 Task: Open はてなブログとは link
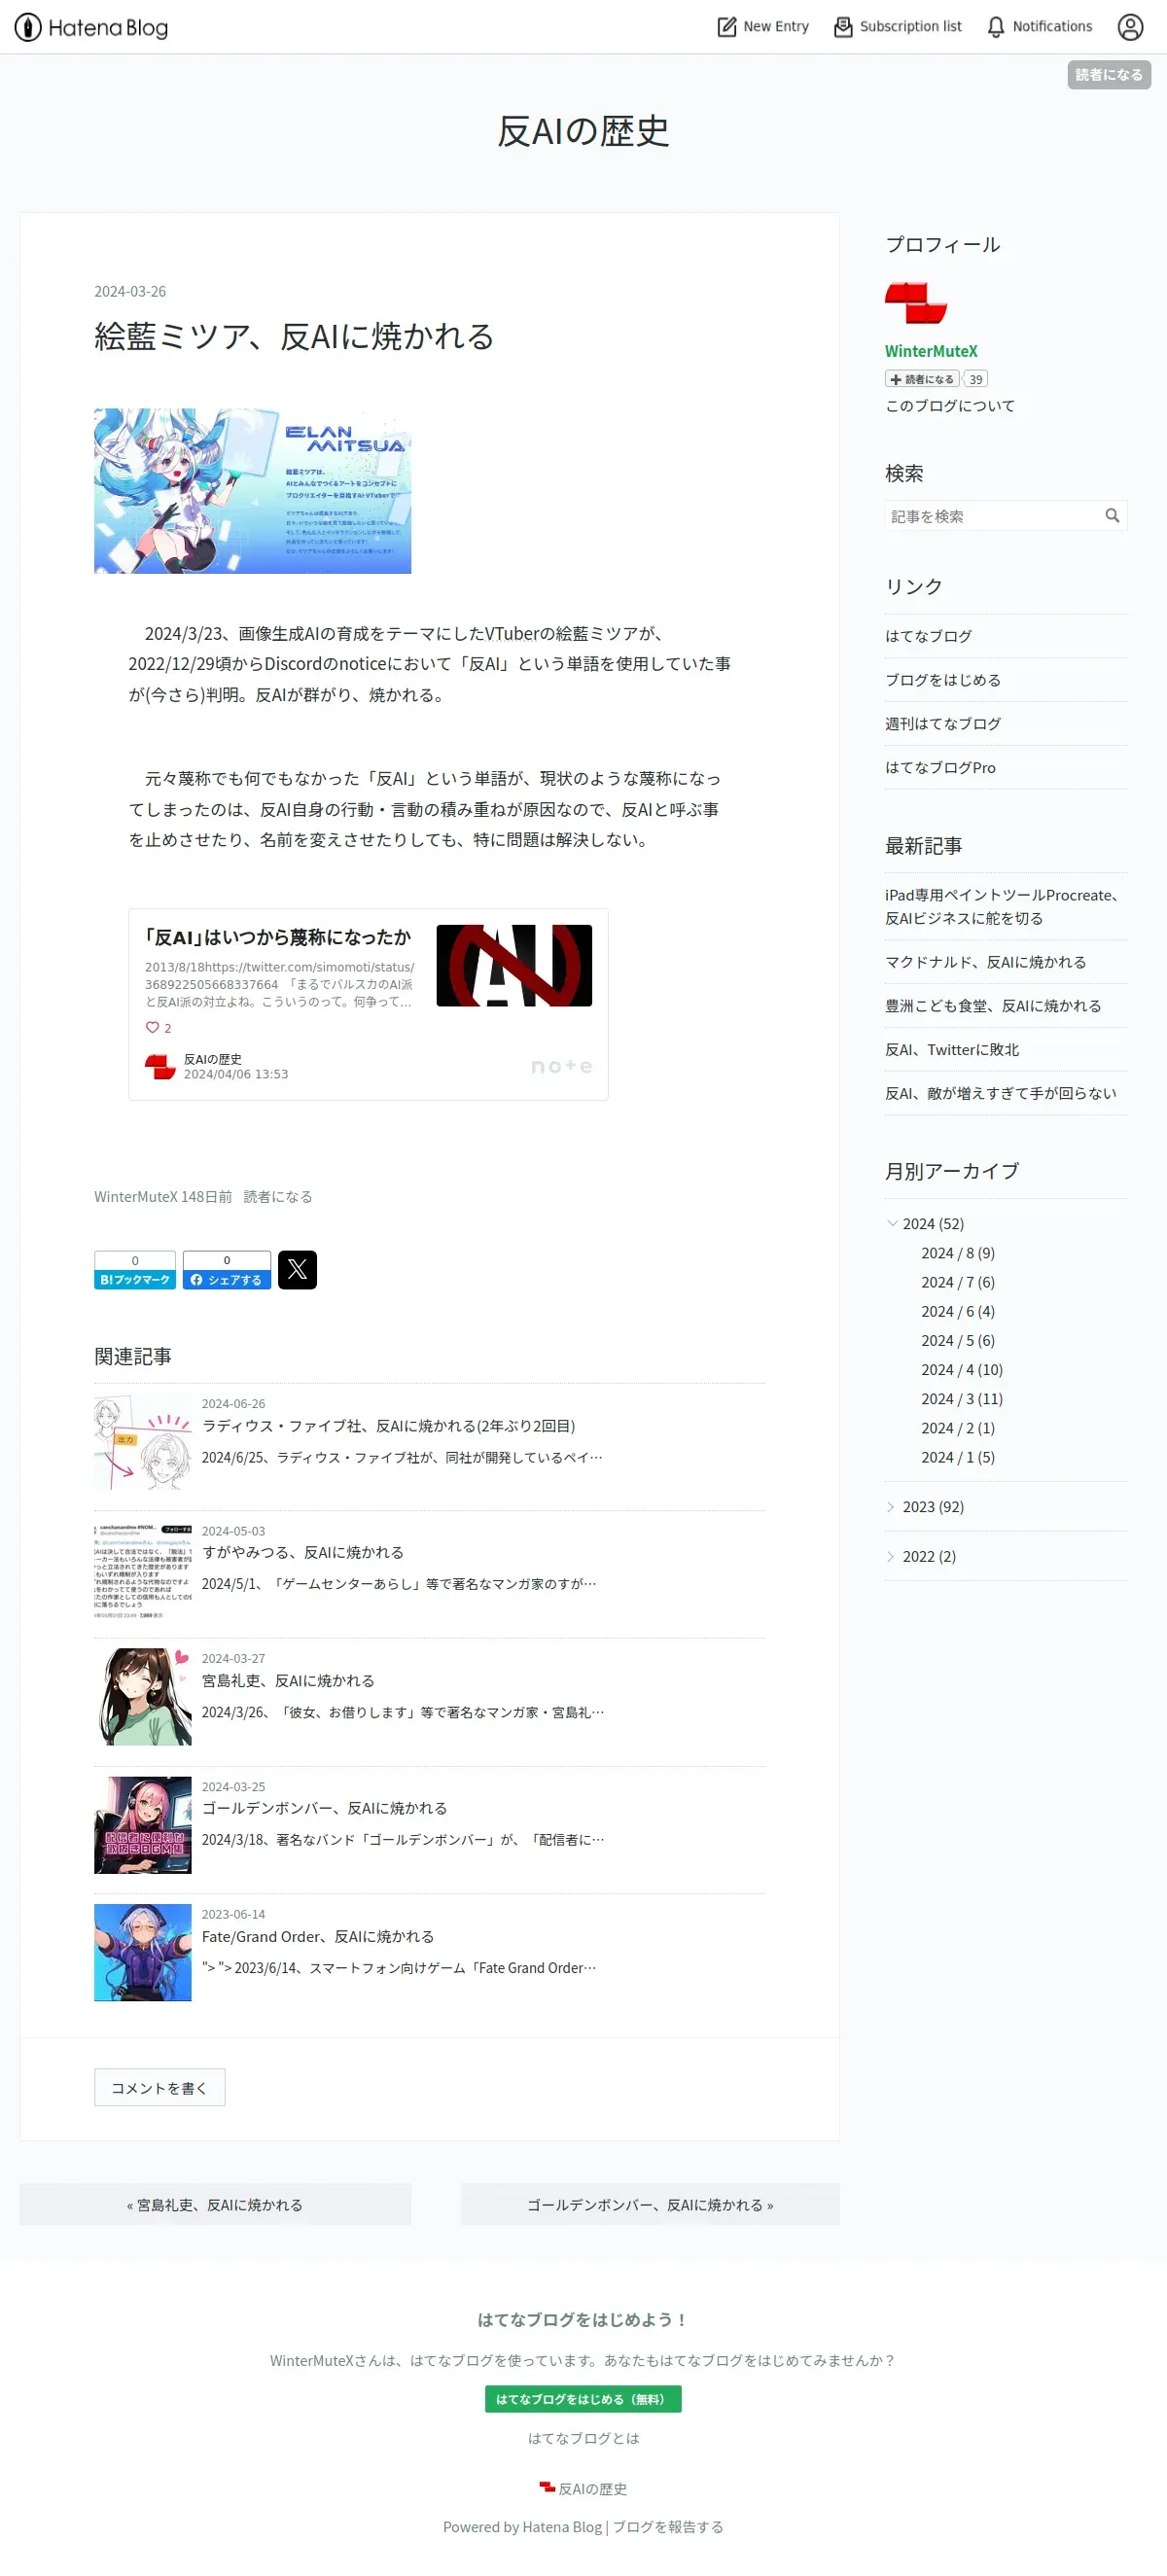[x=583, y=2438]
